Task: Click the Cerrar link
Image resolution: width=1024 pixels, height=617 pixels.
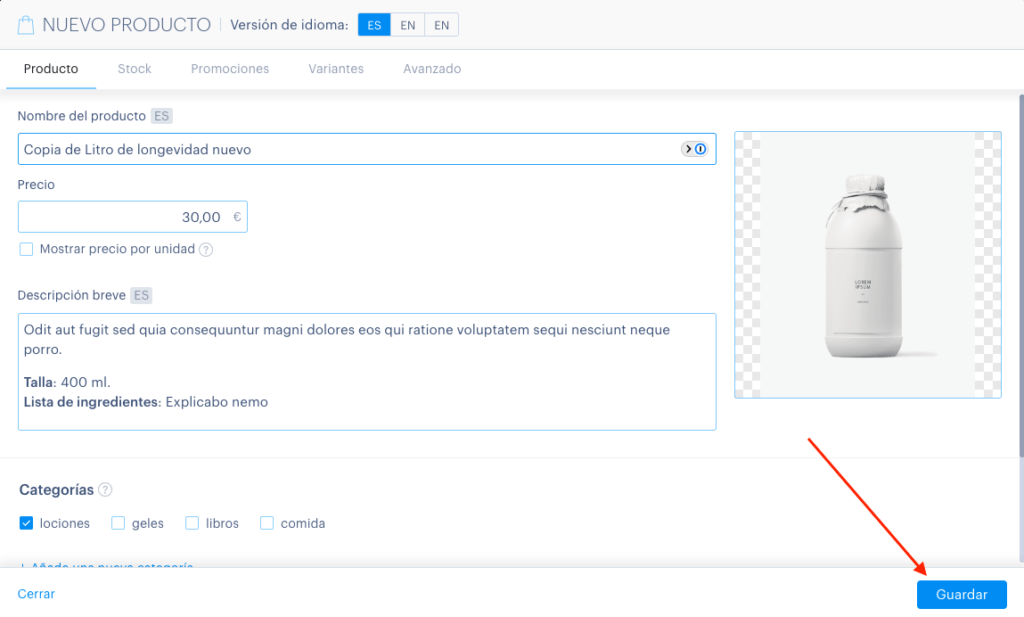Action: click(36, 593)
